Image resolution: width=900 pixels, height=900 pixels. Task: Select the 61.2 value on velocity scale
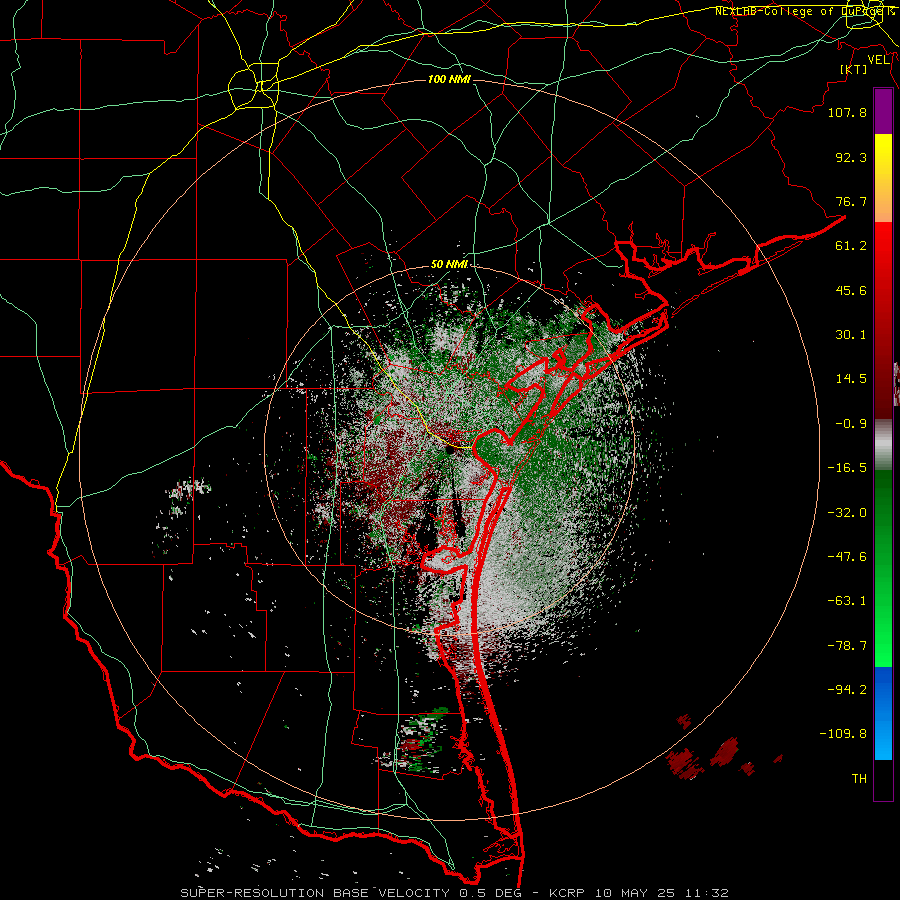pos(851,246)
